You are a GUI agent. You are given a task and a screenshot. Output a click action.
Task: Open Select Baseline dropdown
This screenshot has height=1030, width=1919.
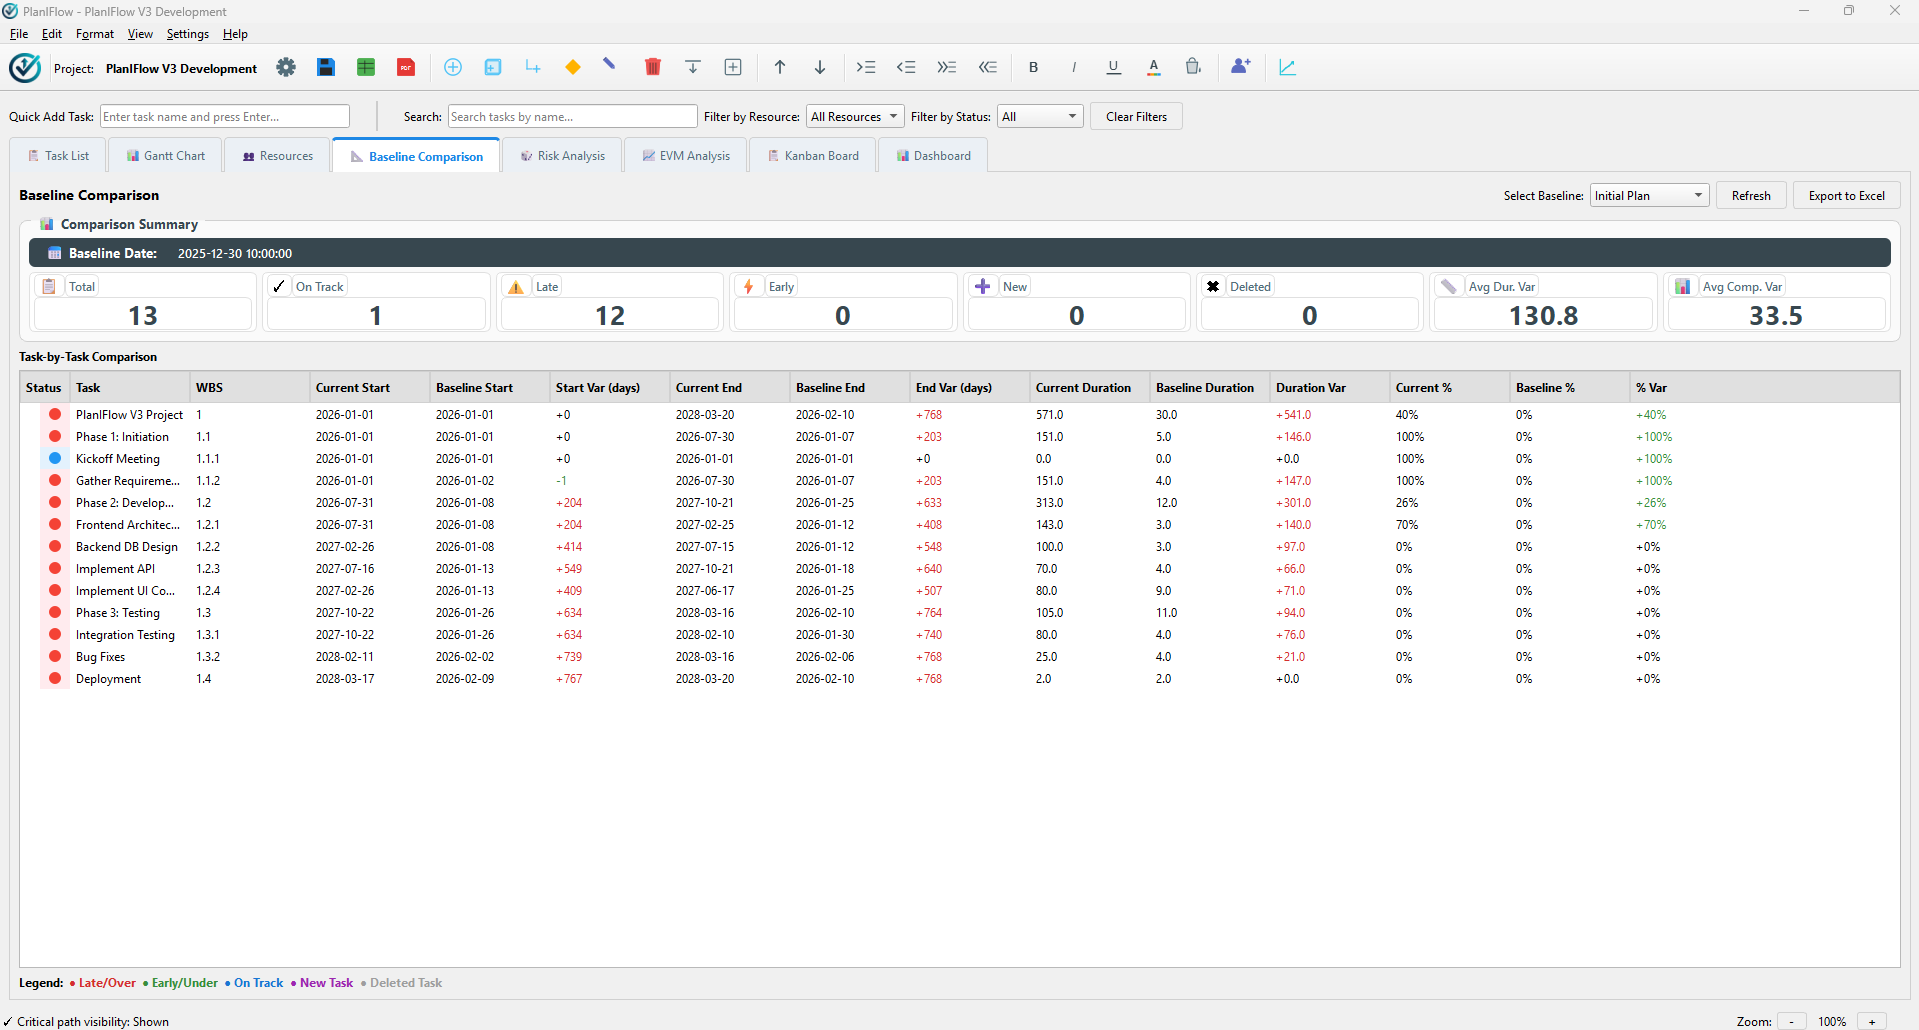pos(1649,196)
